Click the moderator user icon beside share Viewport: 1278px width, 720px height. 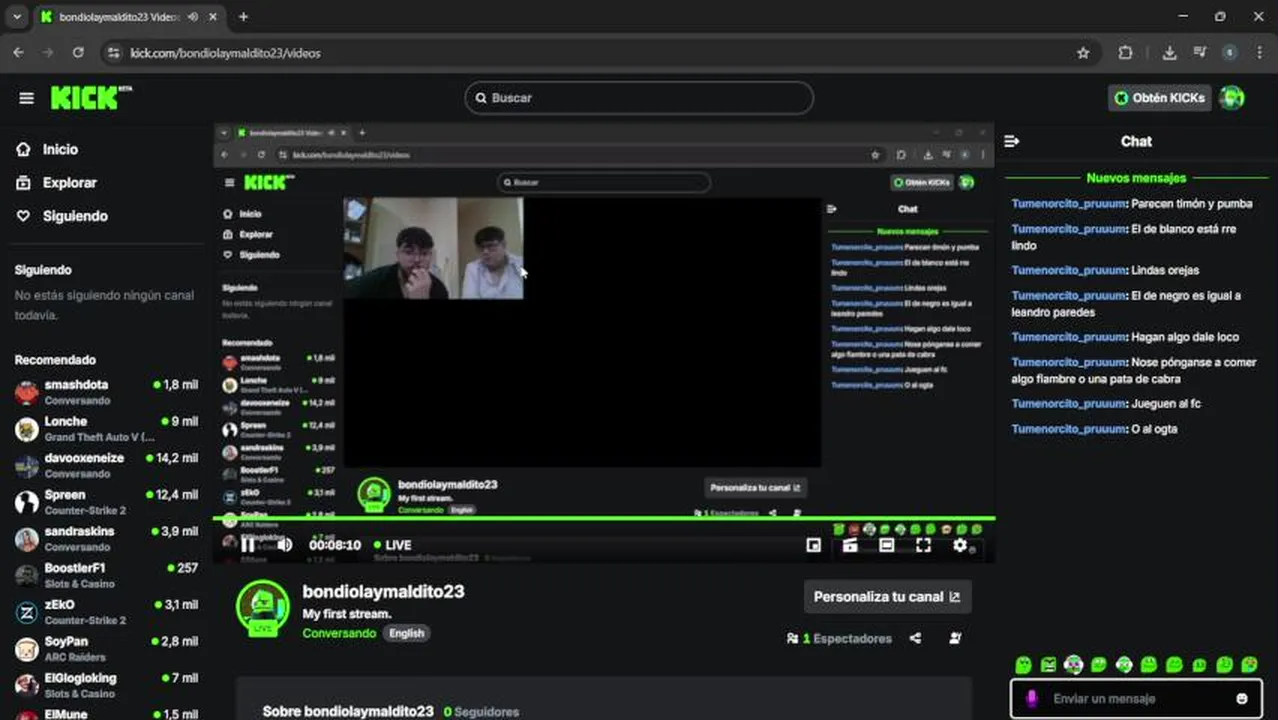point(955,638)
